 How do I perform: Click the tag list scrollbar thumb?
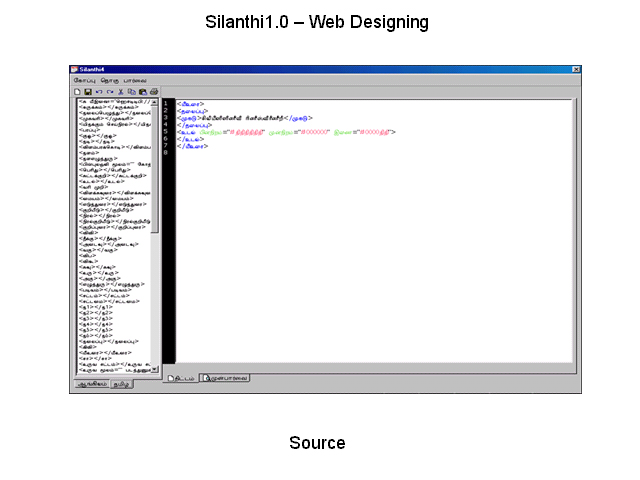[154, 169]
